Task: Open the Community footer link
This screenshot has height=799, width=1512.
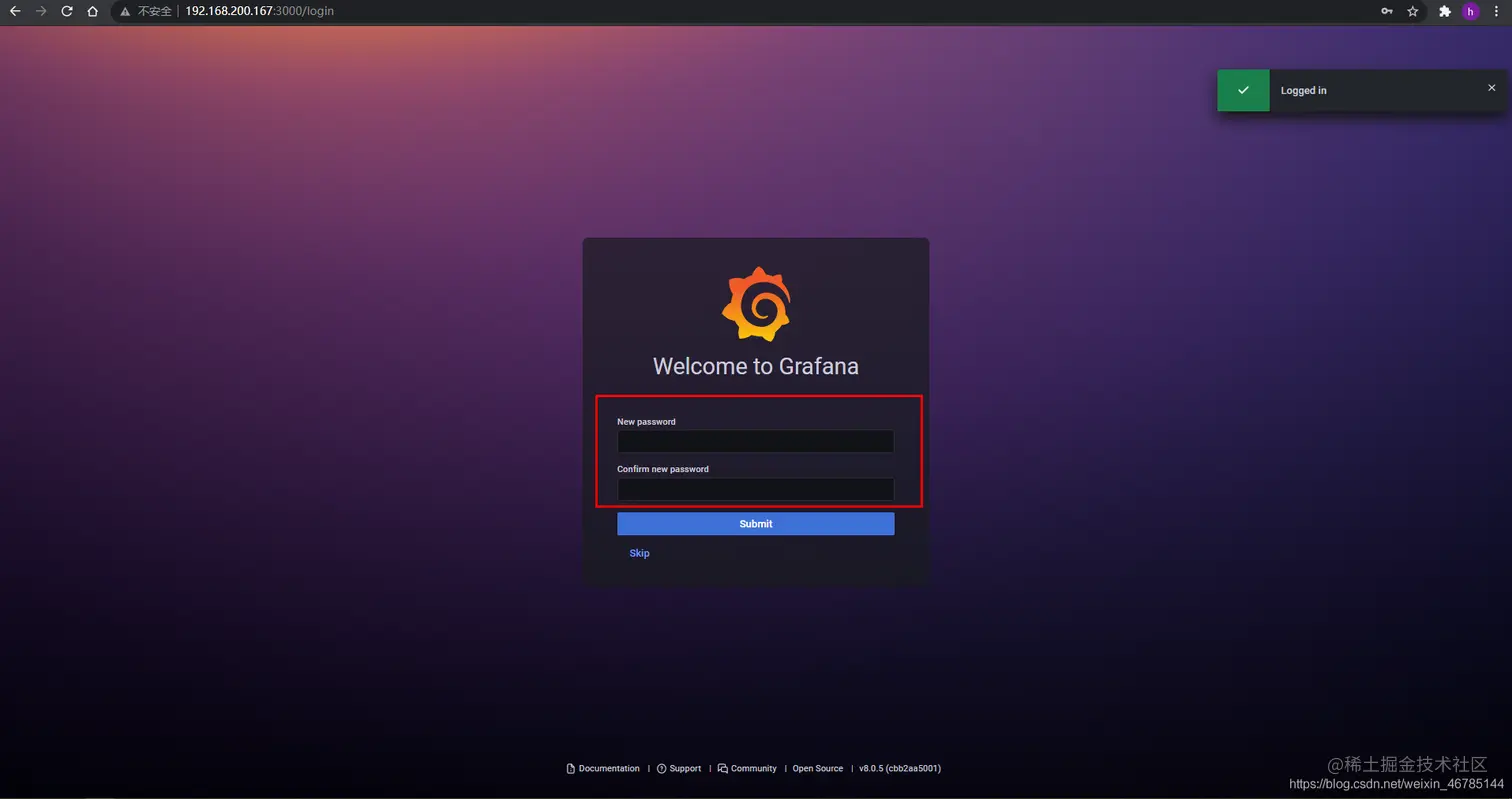Action: (747, 768)
